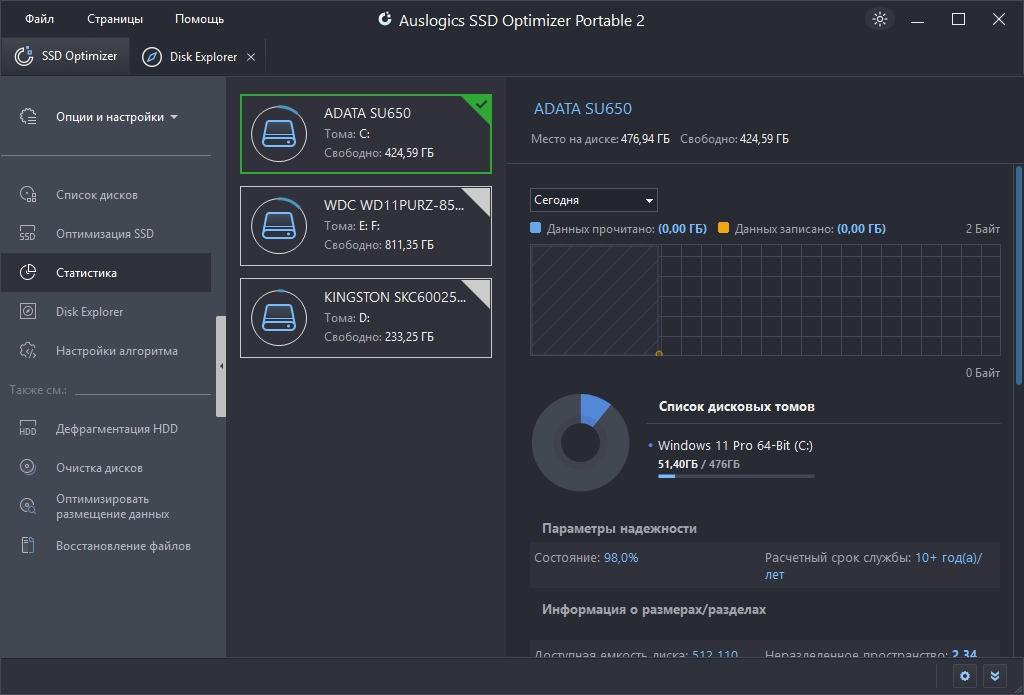Viewport: 1024px width, 695px height.
Task: Click the ADATA SU650 heading title
Action: 583,108
